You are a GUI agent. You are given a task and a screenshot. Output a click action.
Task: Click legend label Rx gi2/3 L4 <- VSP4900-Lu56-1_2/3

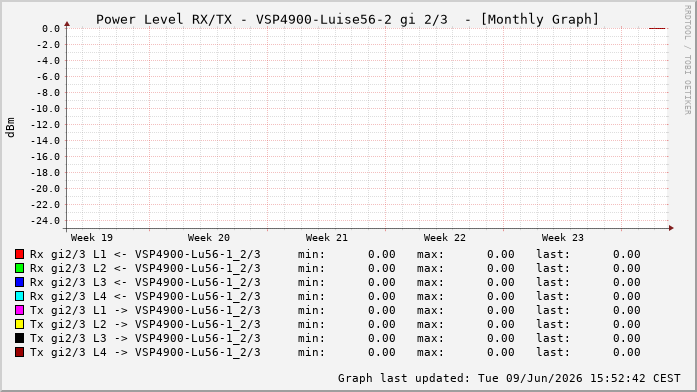(145, 296)
